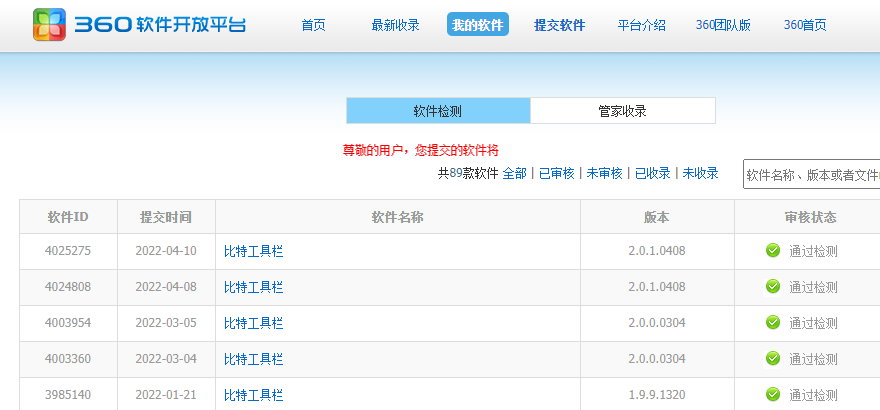The height and width of the screenshot is (410, 880).
Task: Click green check icon for software 4024808
Action: click(773, 287)
